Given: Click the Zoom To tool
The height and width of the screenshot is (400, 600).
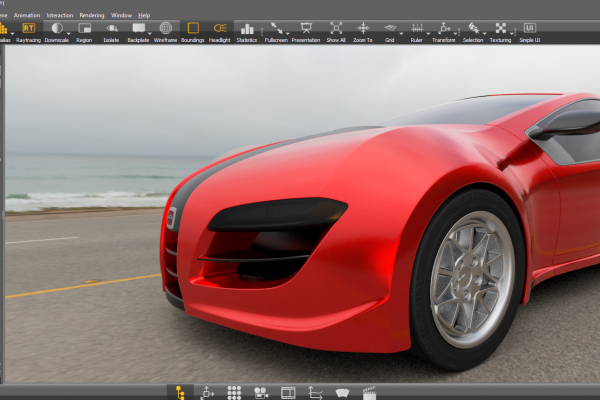Looking at the screenshot, I should pyautogui.click(x=363, y=29).
